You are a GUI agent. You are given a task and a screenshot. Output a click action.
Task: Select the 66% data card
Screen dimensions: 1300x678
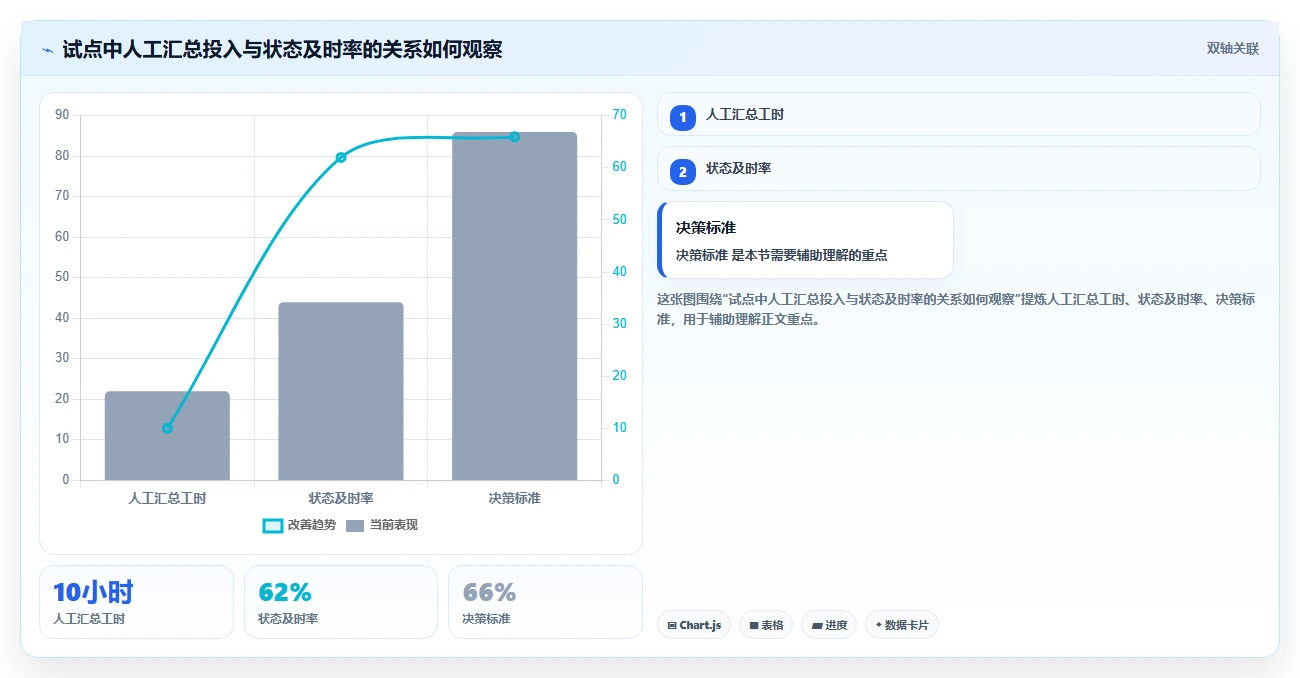pyautogui.click(x=545, y=602)
